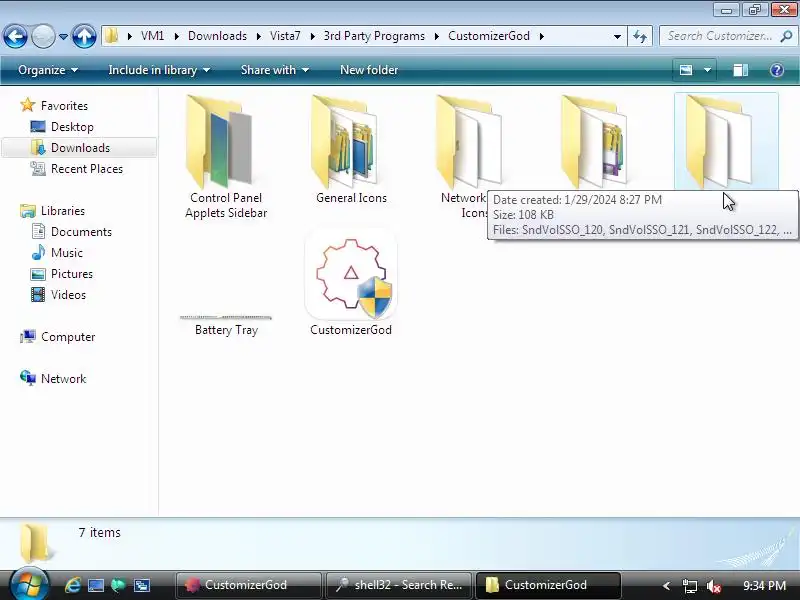Switch to CustomizerGod folder taskbar button
The height and width of the screenshot is (600, 800).
548,585
